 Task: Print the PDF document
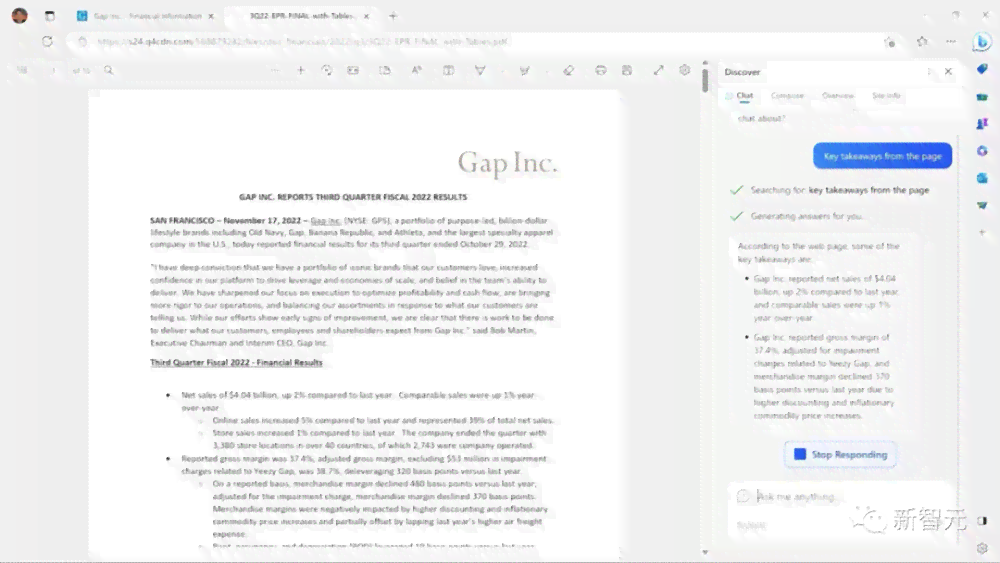601,70
